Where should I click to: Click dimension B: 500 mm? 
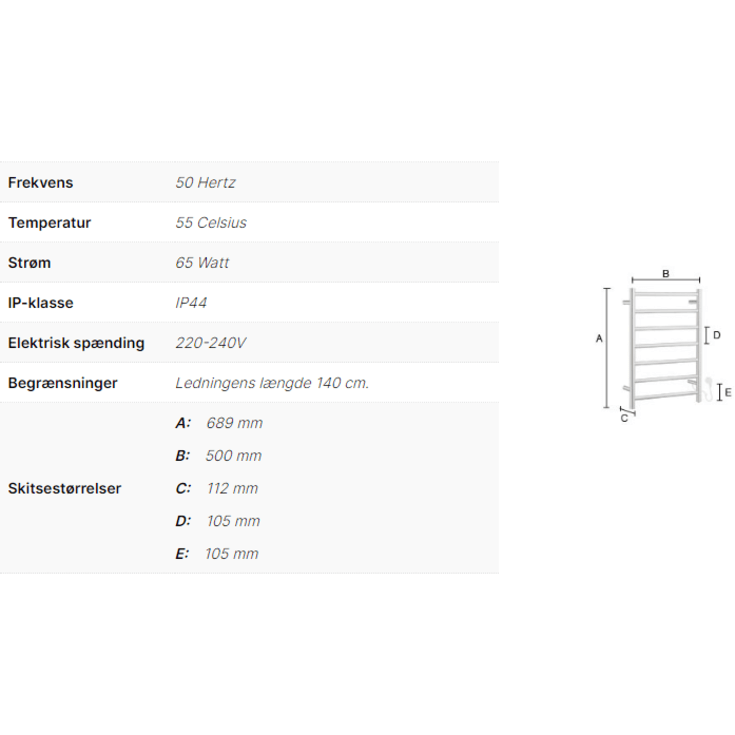[218, 456]
